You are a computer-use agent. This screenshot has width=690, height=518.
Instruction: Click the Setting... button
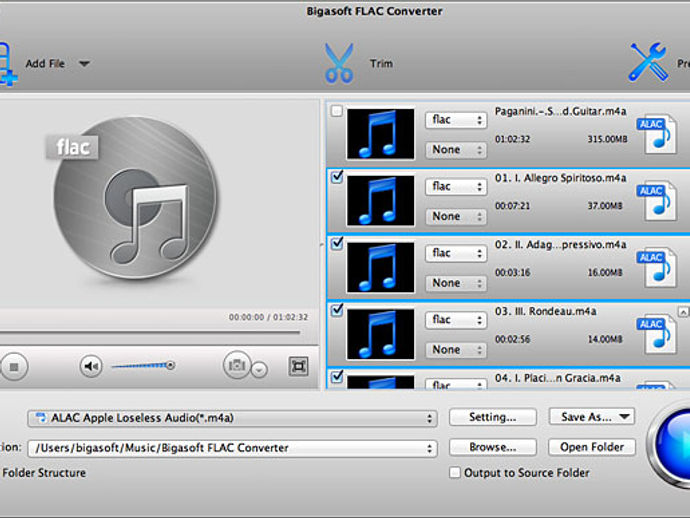pos(492,417)
